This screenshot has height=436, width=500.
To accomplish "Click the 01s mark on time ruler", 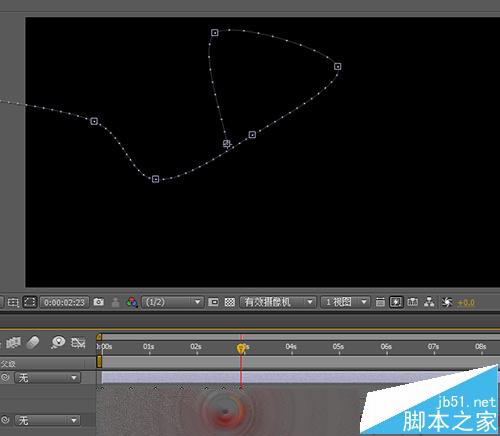I will 149,347.
